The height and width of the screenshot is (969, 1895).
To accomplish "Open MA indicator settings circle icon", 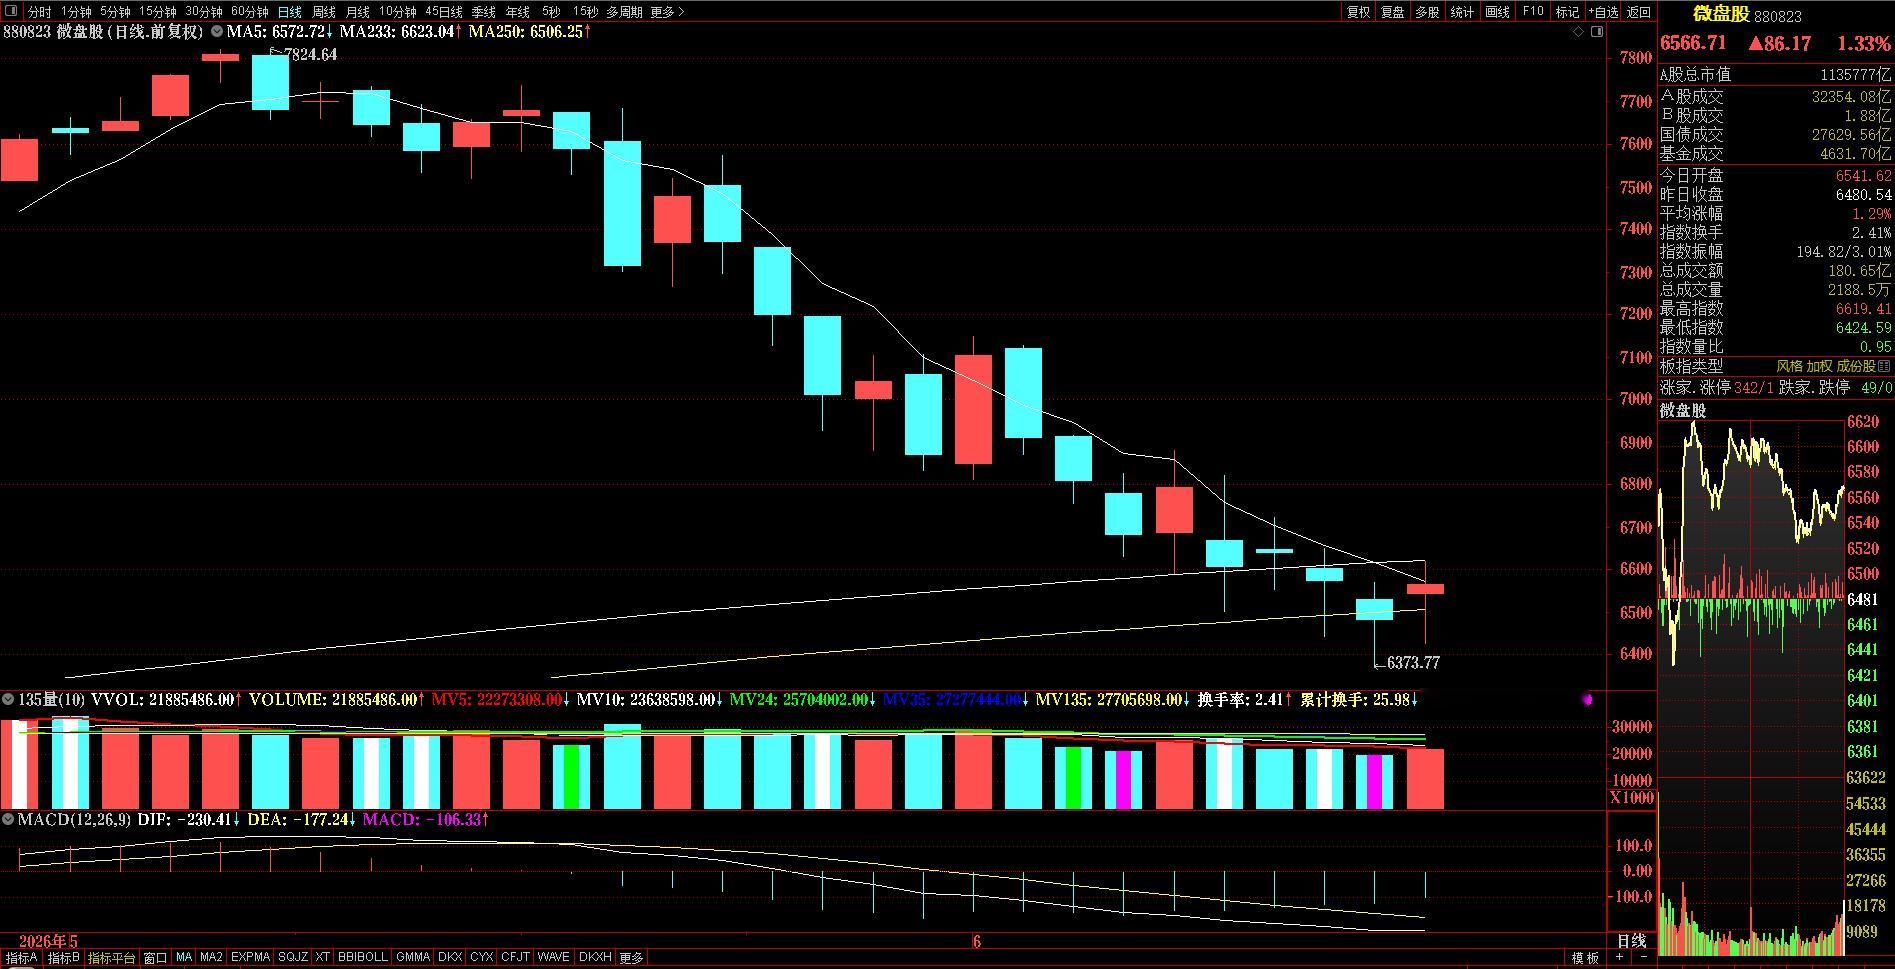I will click(x=217, y=32).
